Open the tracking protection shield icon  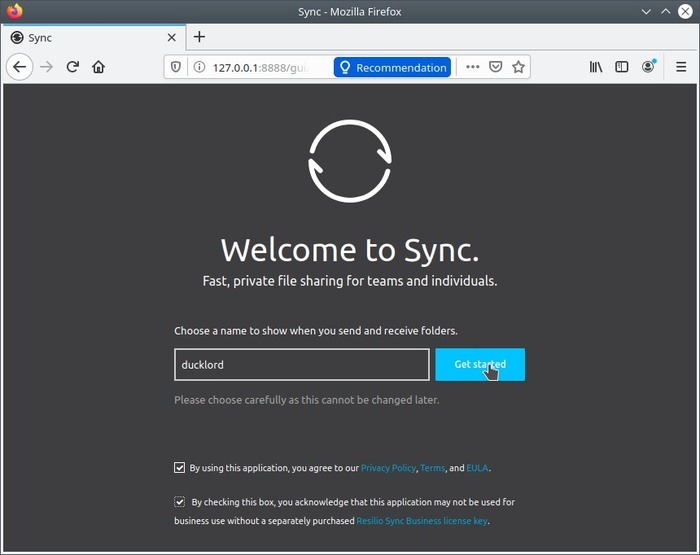(x=176, y=67)
